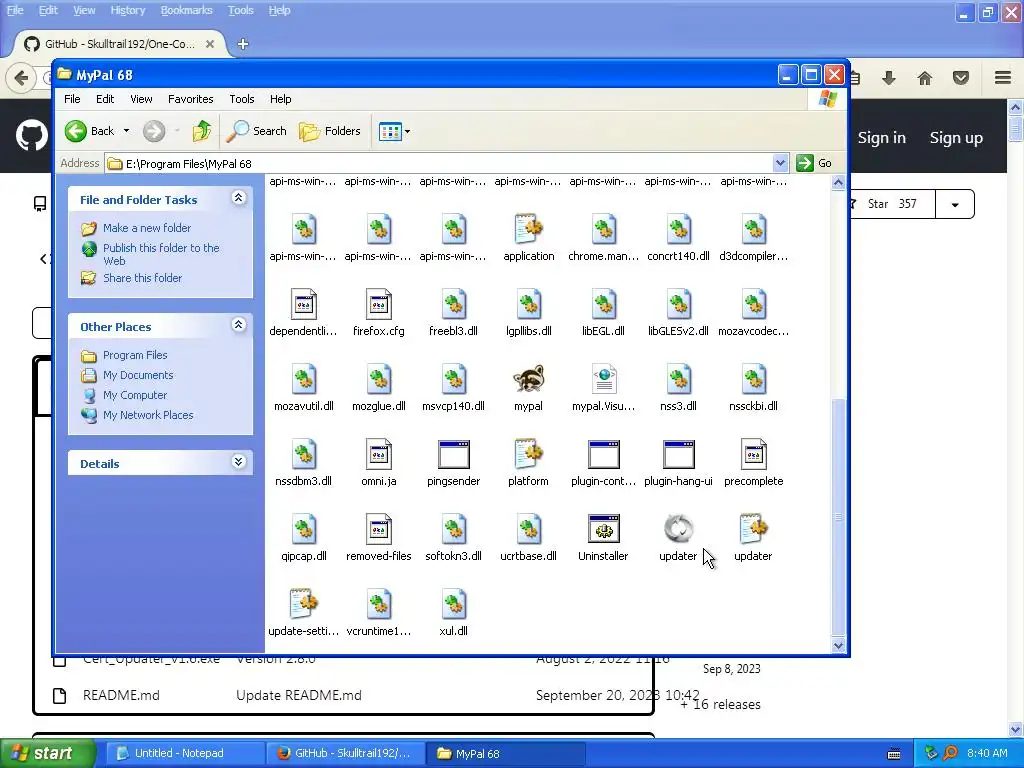Select the removed-files file icon
This screenshot has height=768, width=1024.
(379, 529)
